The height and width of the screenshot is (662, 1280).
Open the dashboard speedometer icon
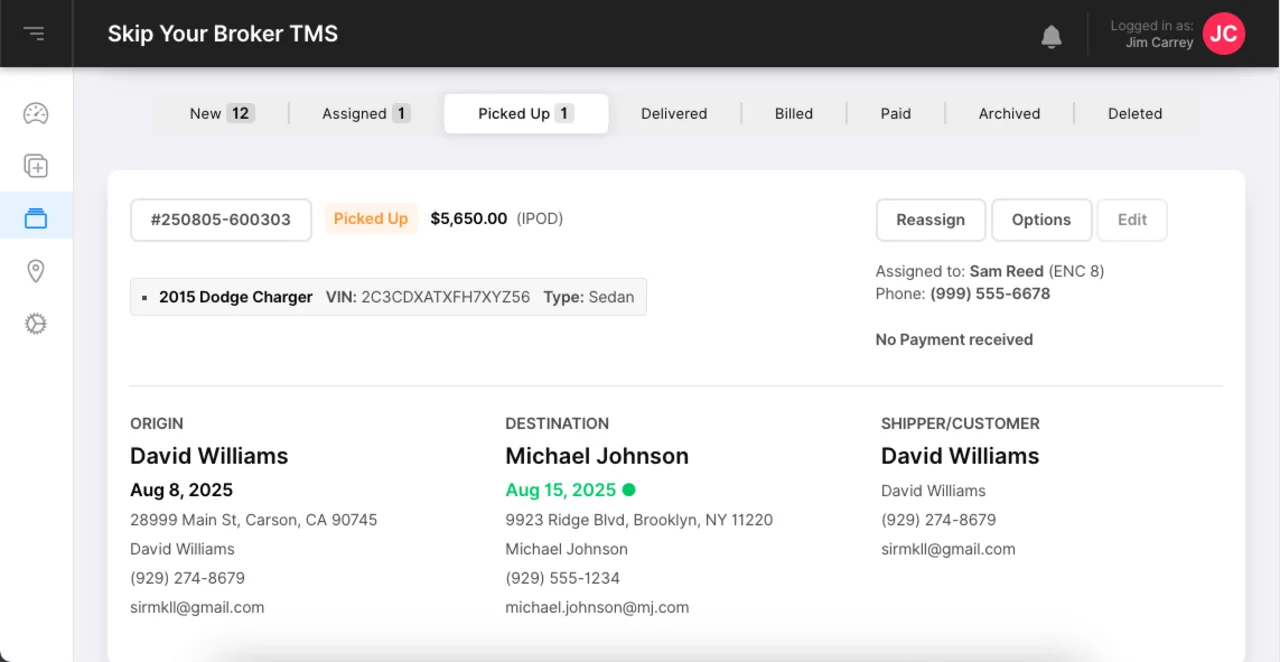point(36,113)
